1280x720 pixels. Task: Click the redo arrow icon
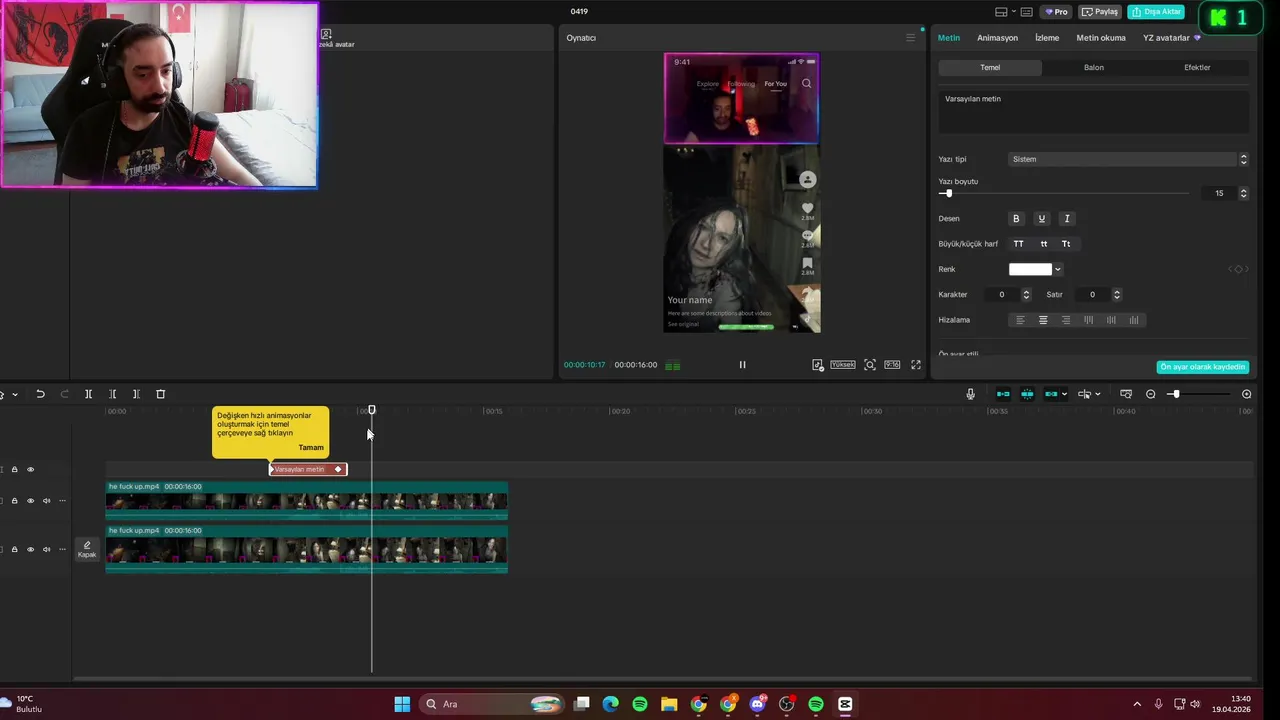[x=64, y=394]
